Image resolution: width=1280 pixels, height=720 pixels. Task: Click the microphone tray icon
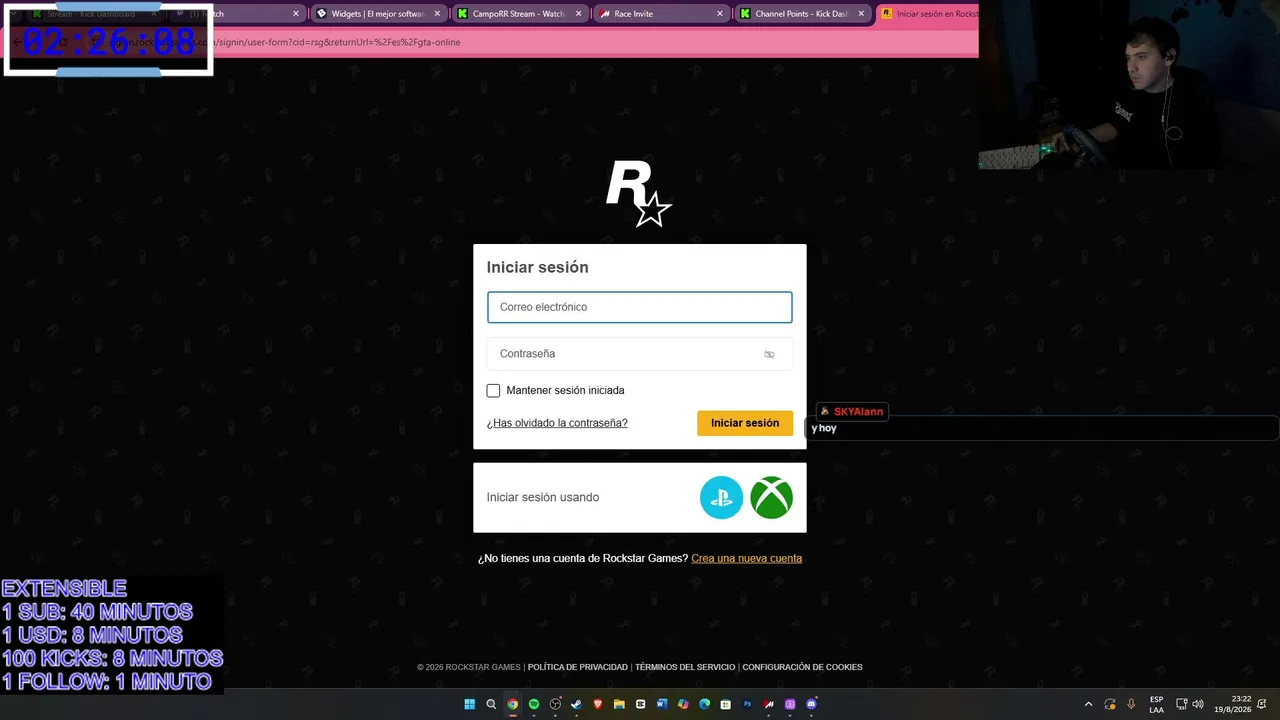point(1131,704)
